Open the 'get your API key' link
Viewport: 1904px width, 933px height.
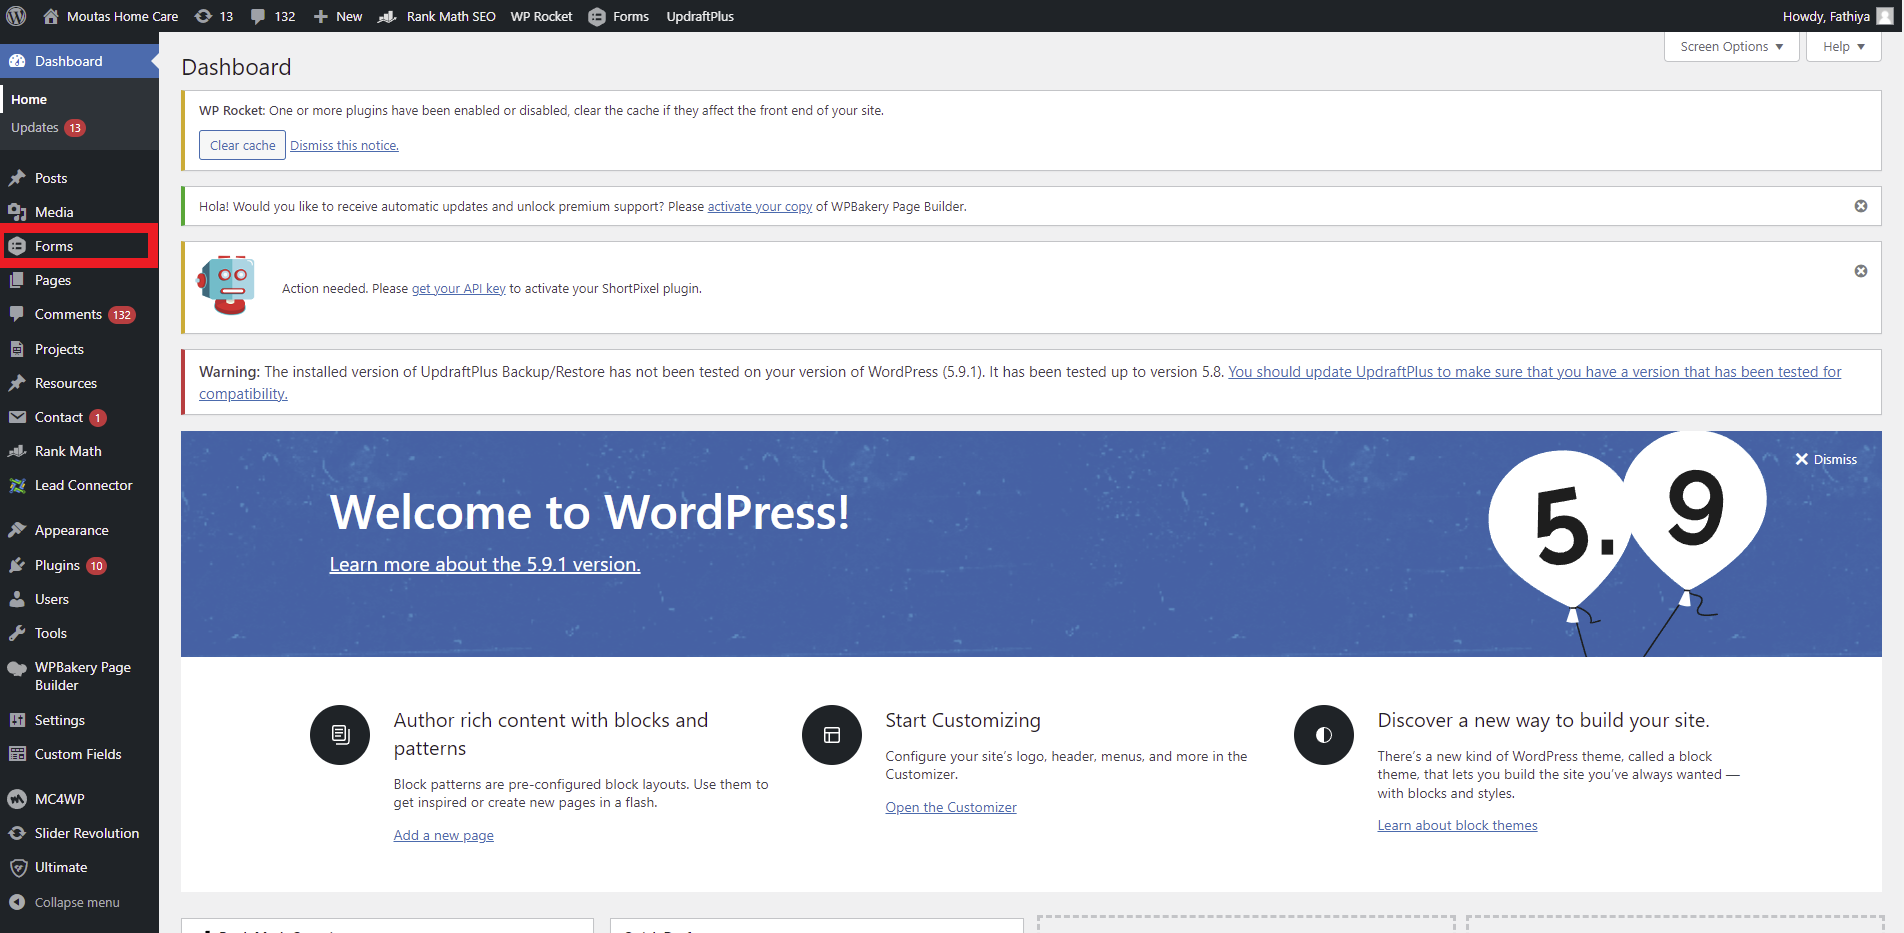point(458,288)
